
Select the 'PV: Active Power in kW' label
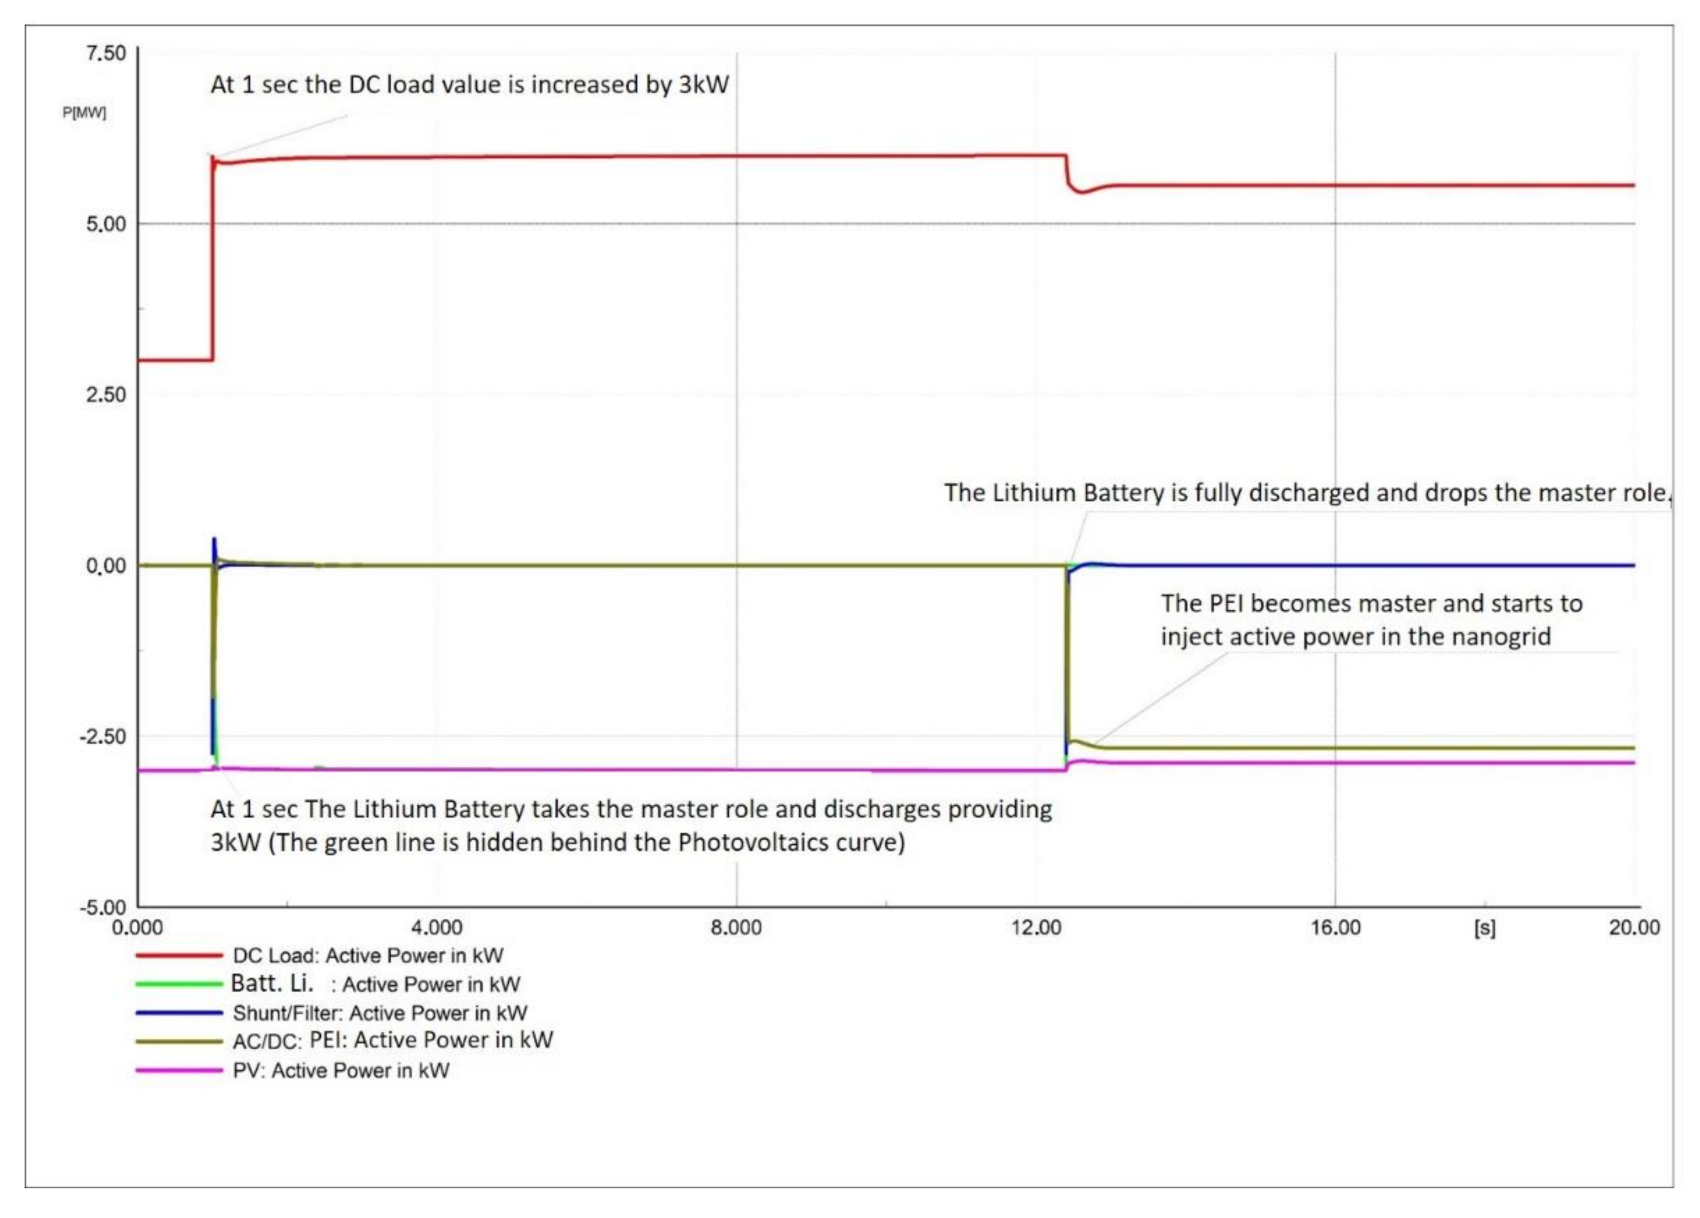340,1070
